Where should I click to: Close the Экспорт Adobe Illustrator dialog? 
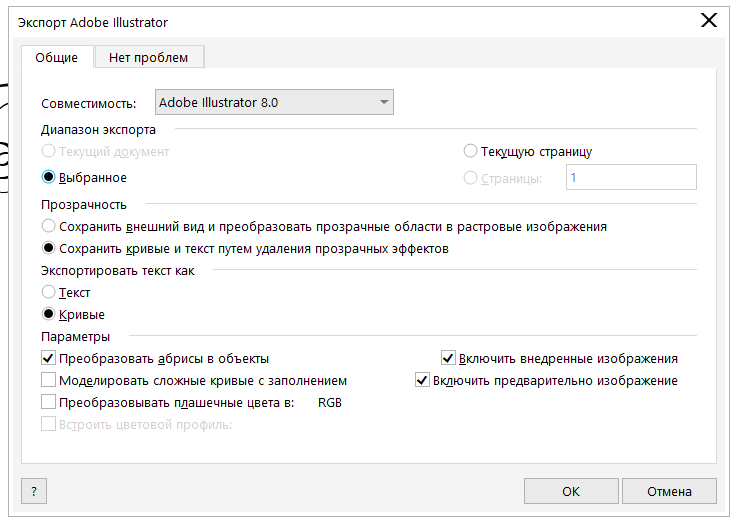[x=709, y=21]
